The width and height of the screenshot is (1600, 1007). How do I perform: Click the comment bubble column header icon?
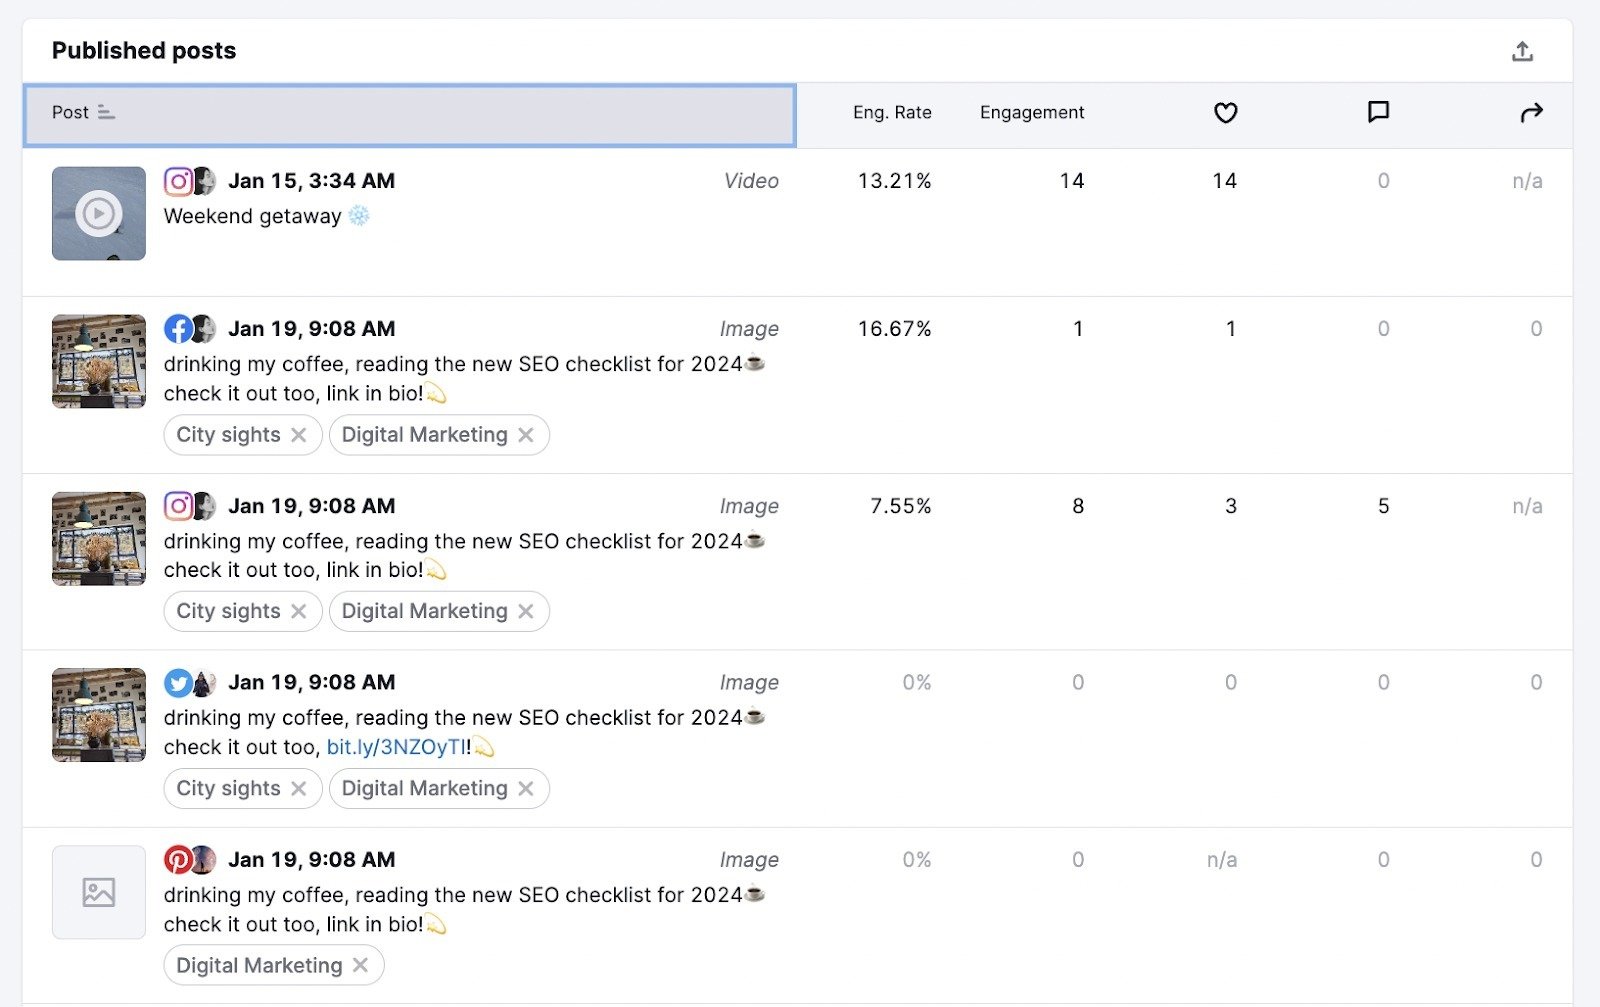[1379, 113]
